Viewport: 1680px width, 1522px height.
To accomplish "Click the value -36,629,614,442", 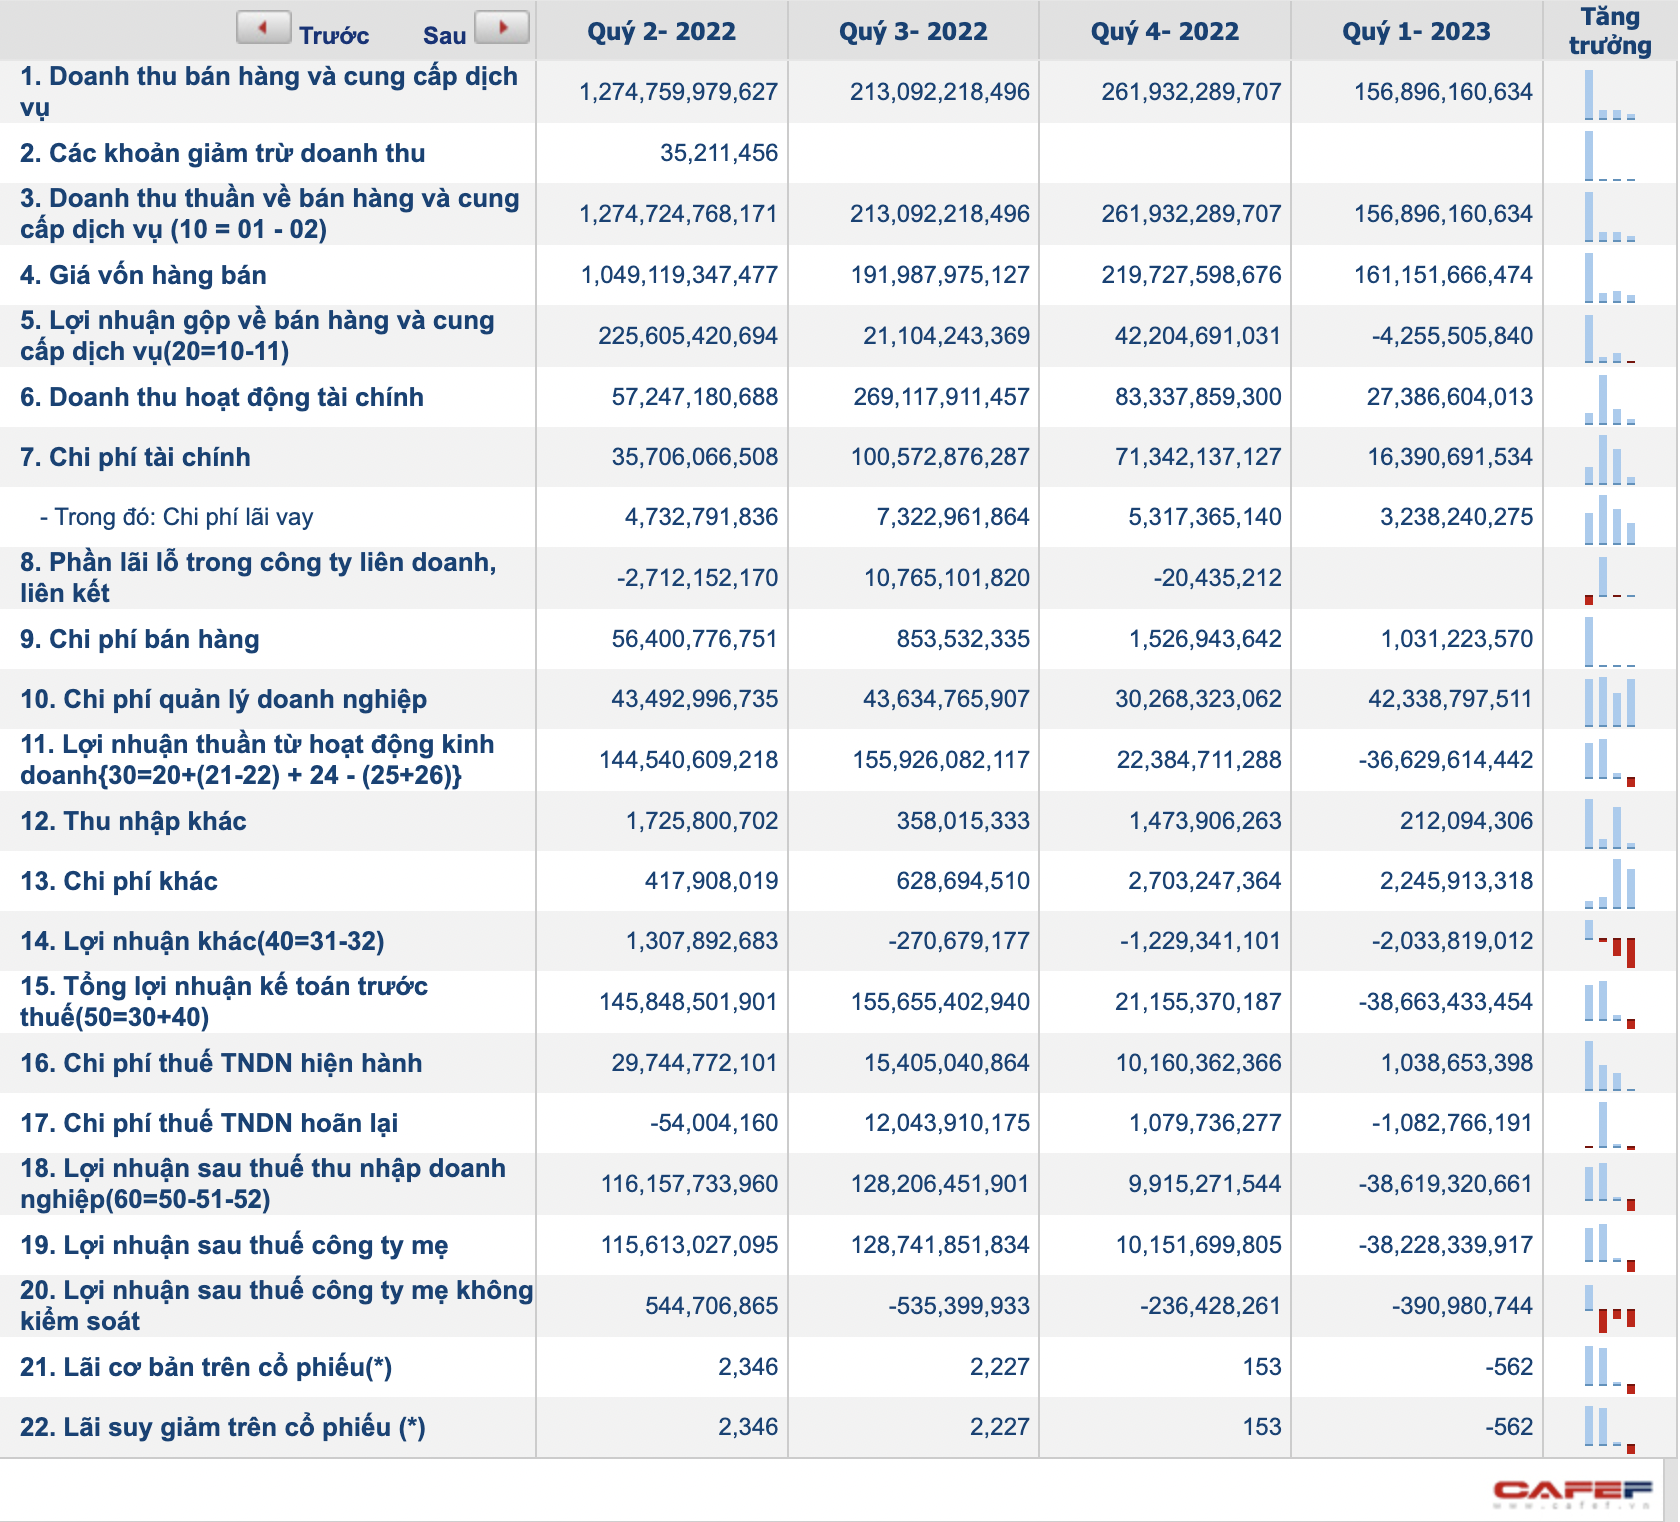I will 1445,760.
